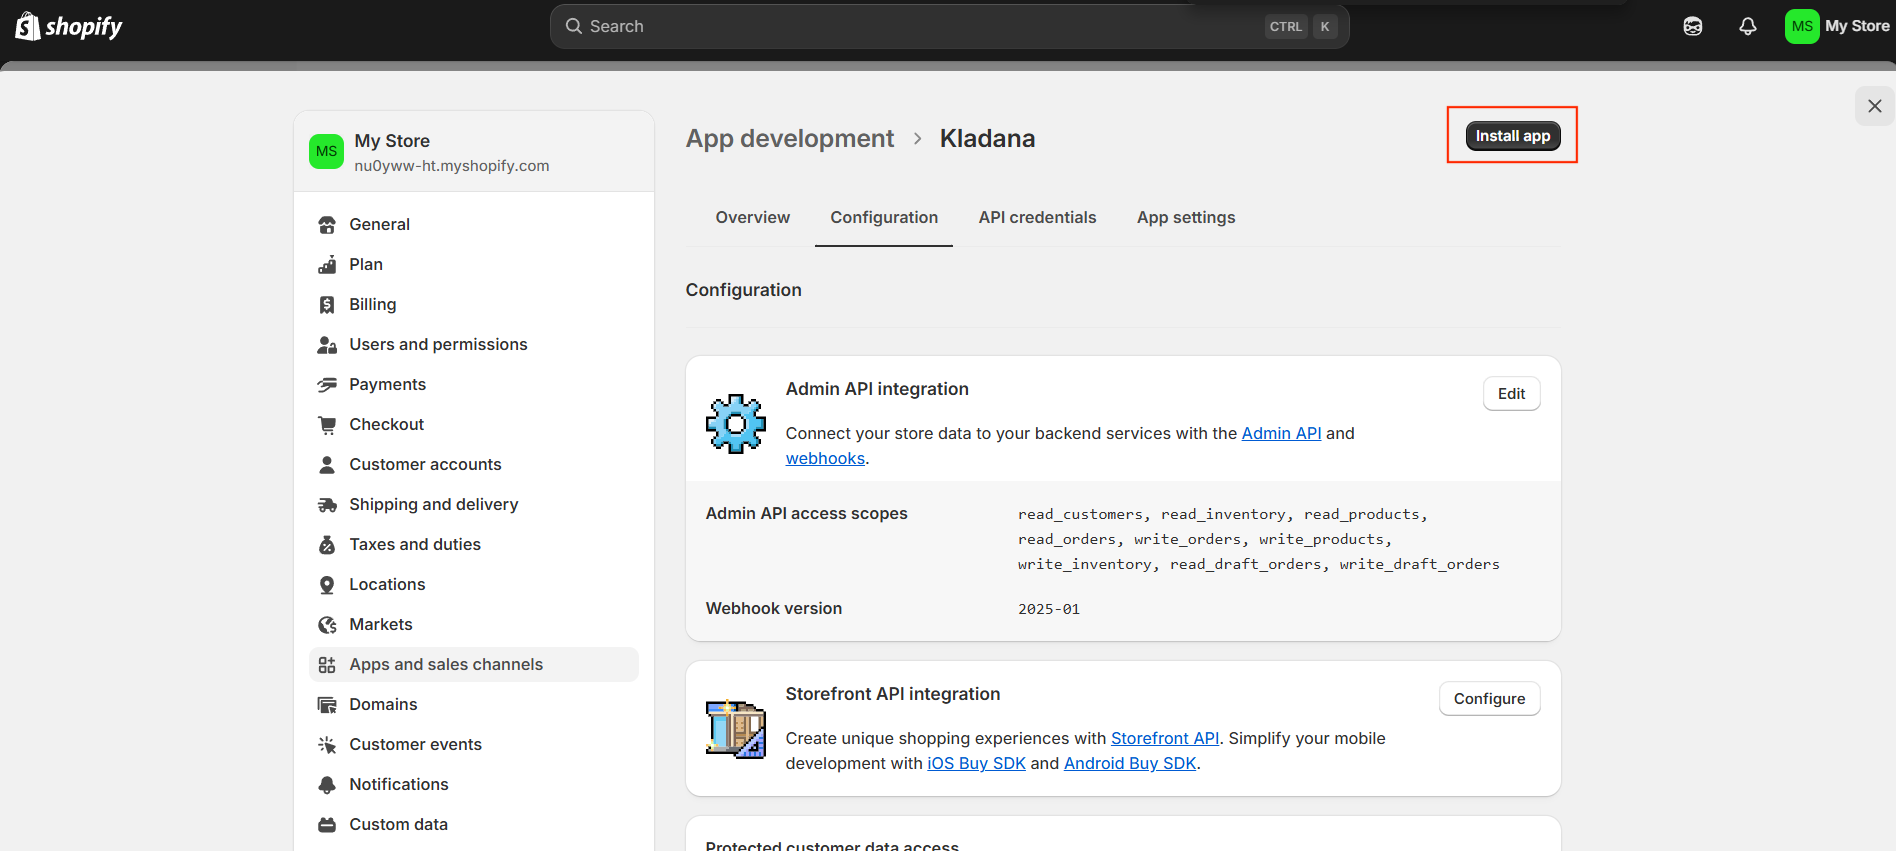This screenshot has height=851, width=1896.
Task: Click the Payments hand icon
Action: coord(327,385)
